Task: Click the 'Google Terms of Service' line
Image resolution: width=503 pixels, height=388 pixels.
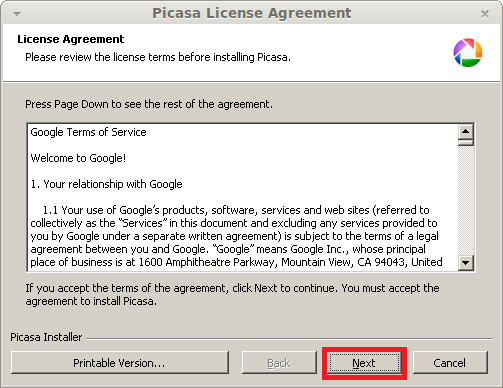Action: click(x=88, y=132)
